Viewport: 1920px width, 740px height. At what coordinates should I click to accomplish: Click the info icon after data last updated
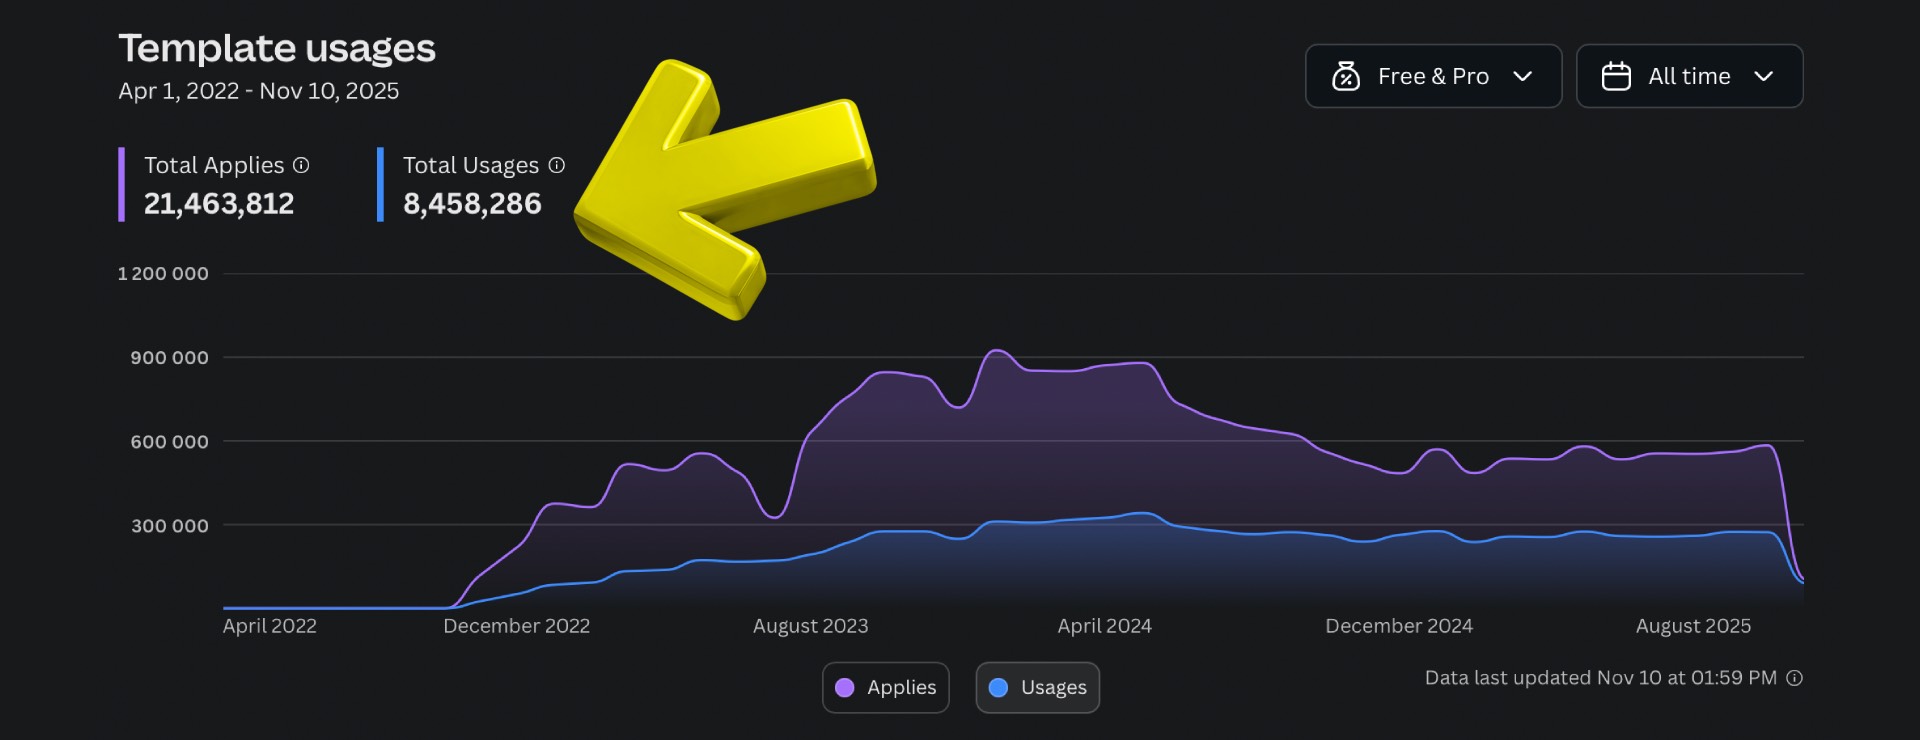coord(1795,678)
